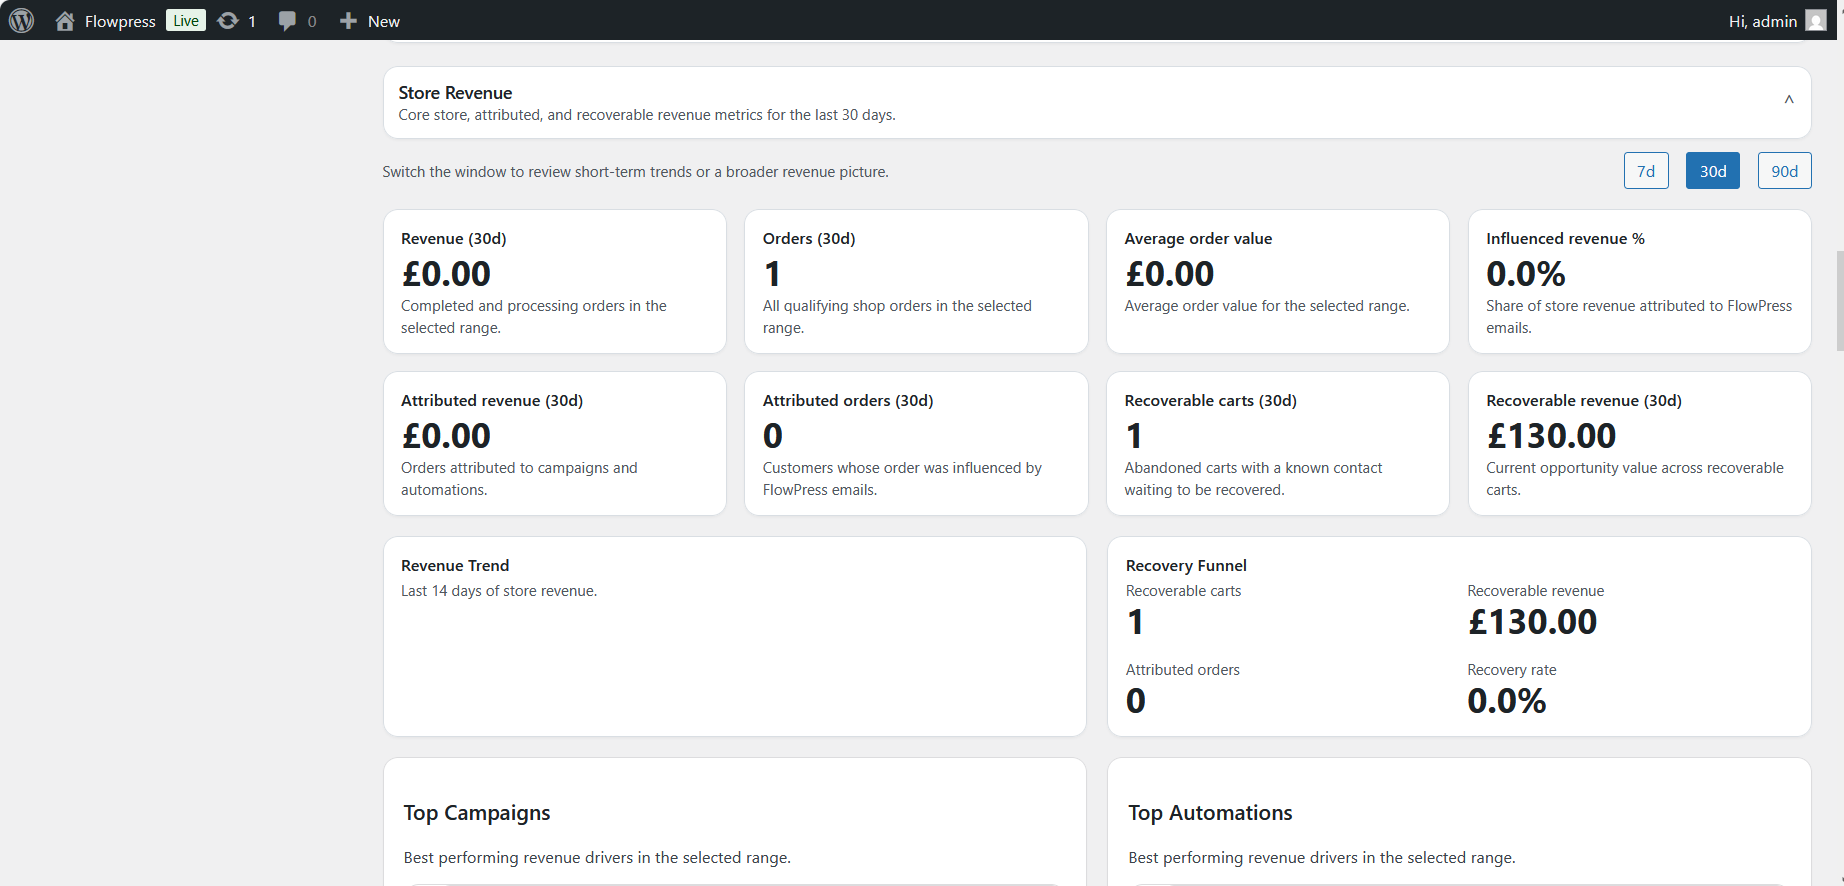The width and height of the screenshot is (1844, 886).
Task: Click the 0.0% influenced revenue value
Action: point(1526,274)
